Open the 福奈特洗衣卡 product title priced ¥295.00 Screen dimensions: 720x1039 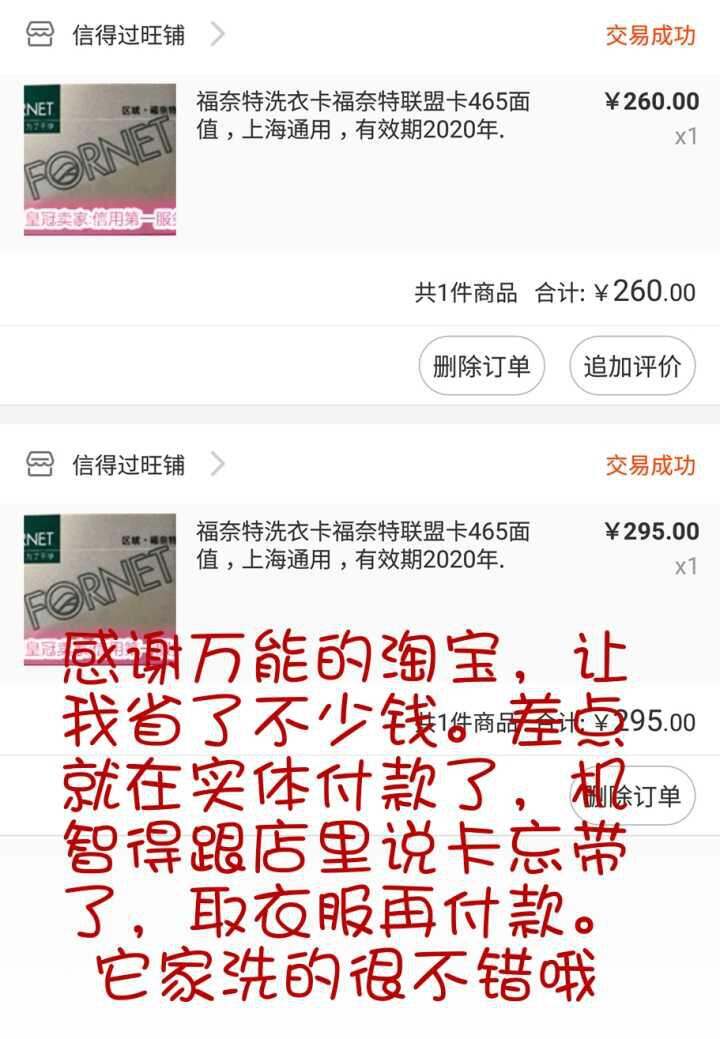pyautogui.click(x=363, y=545)
